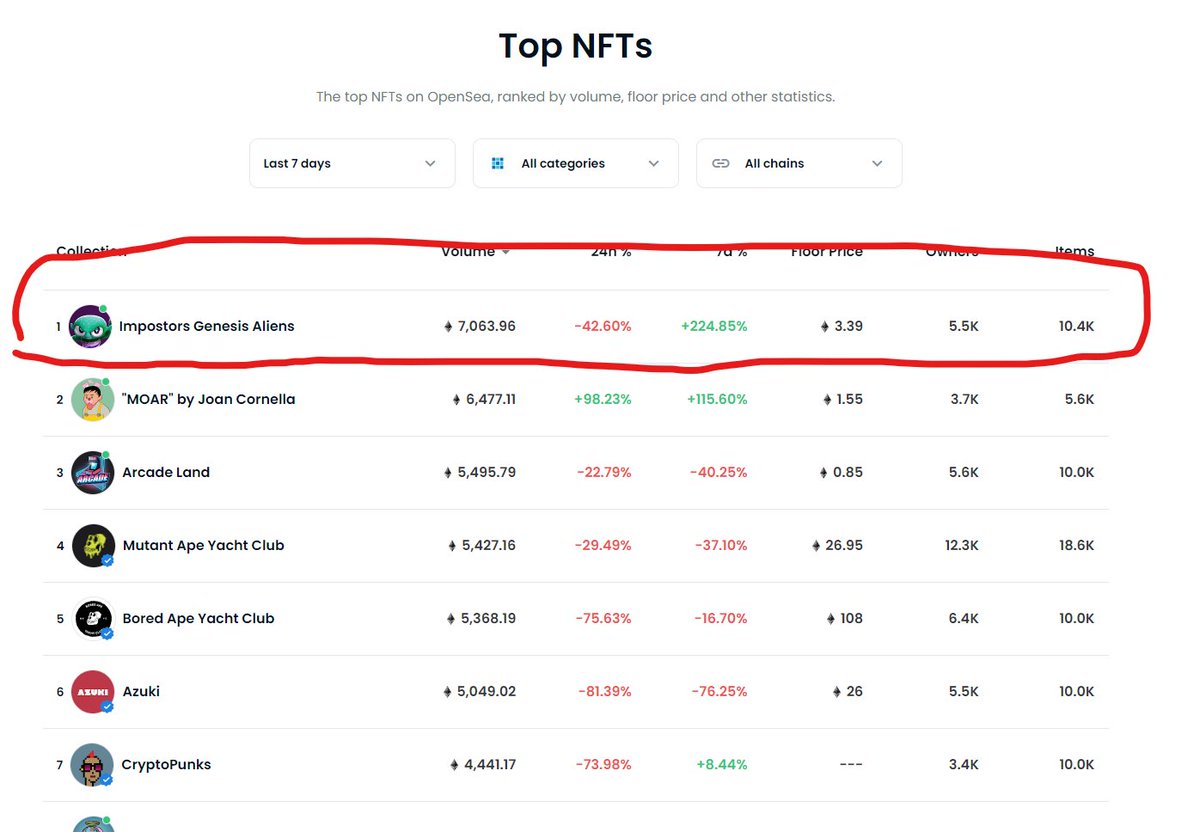Screen dimensions: 1200x832
Task: Click the Mutant Ape Yacht Club avatar icon
Action: tap(93, 545)
